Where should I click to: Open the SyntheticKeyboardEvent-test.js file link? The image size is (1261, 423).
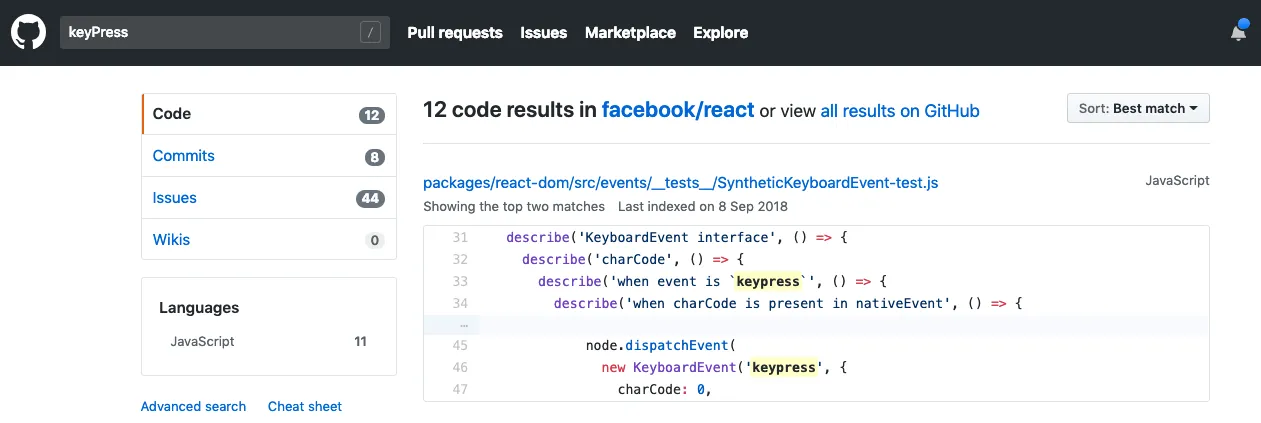click(680, 183)
